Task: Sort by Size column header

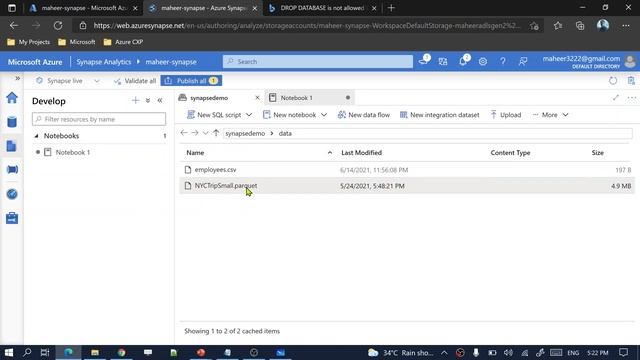Action: (x=598, y=153)
